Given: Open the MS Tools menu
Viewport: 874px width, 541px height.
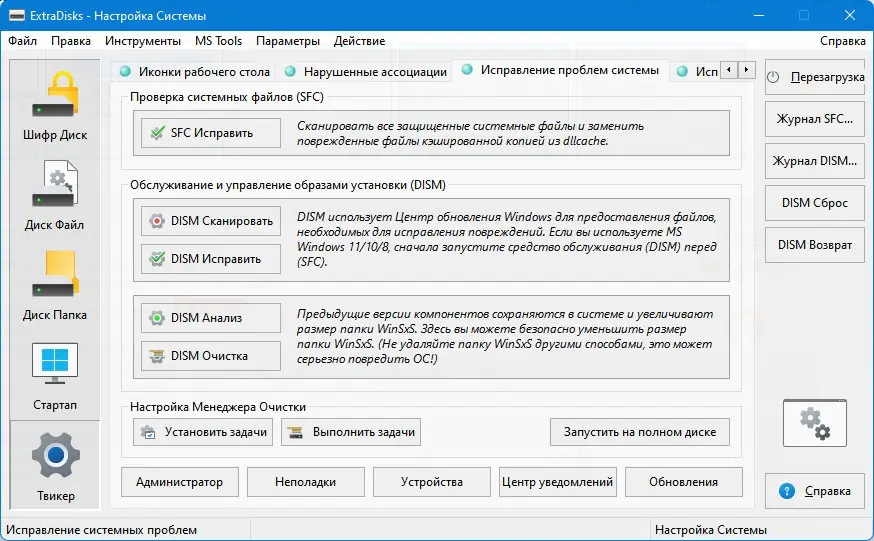Looking at the screenshot, I should click(x=218, y=41).
